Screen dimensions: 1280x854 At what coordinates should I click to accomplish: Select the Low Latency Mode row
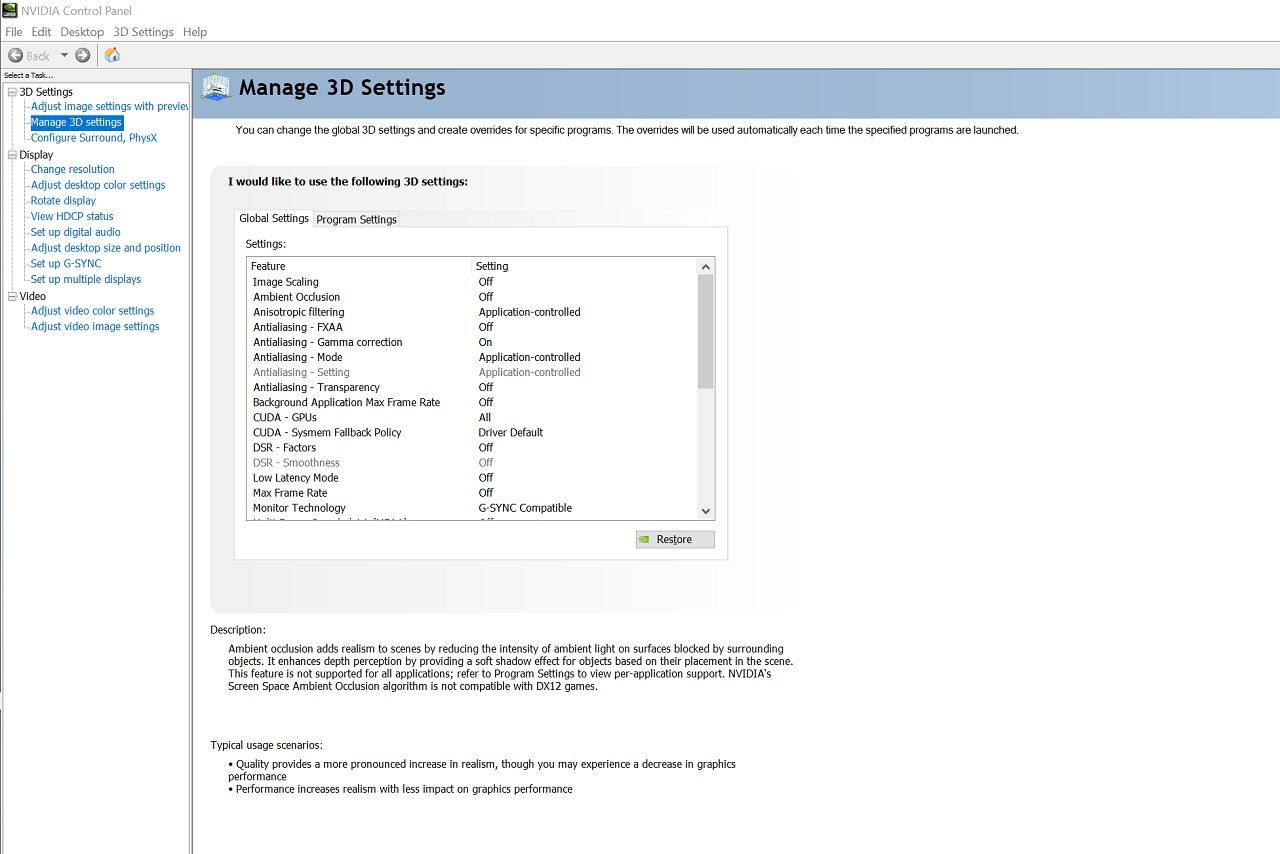[472, 477]
